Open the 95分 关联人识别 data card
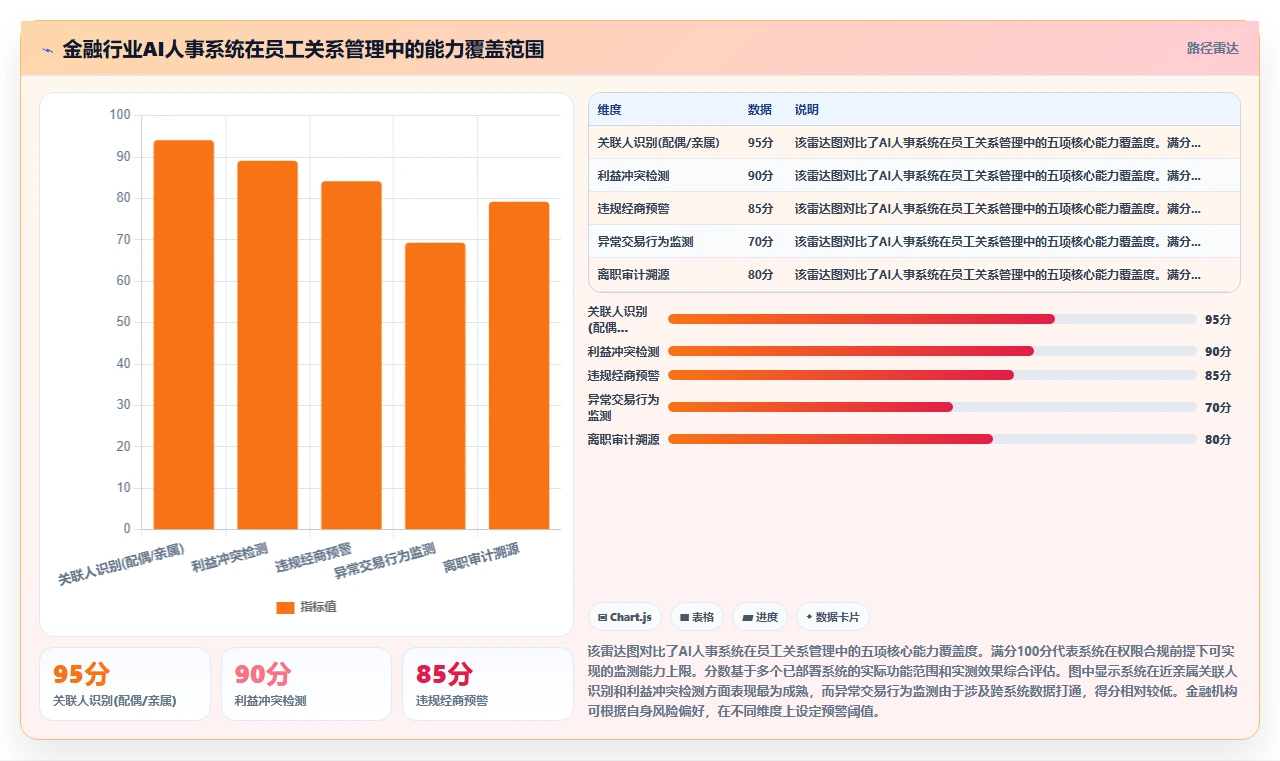Image resolution: width=1280 pixels, height=761 pixels. click(125, 684)
